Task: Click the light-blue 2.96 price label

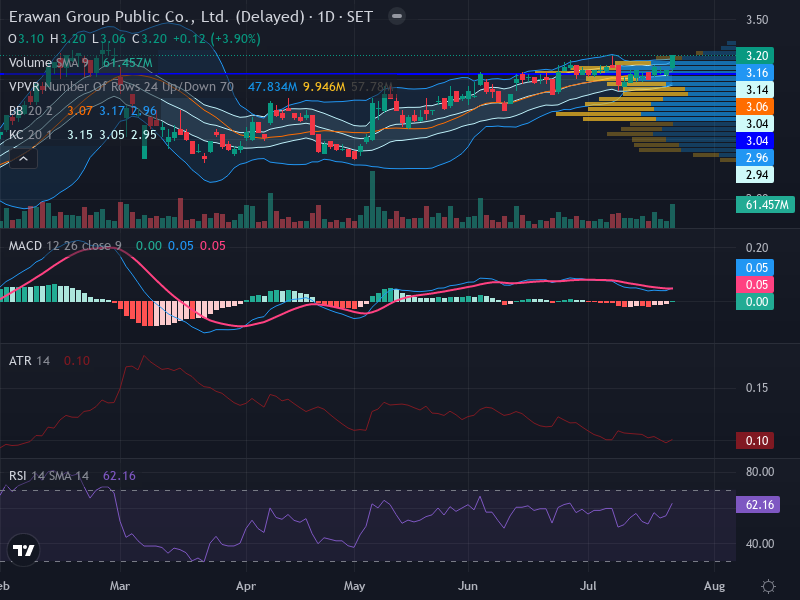Action: click(x=755, y=158)
